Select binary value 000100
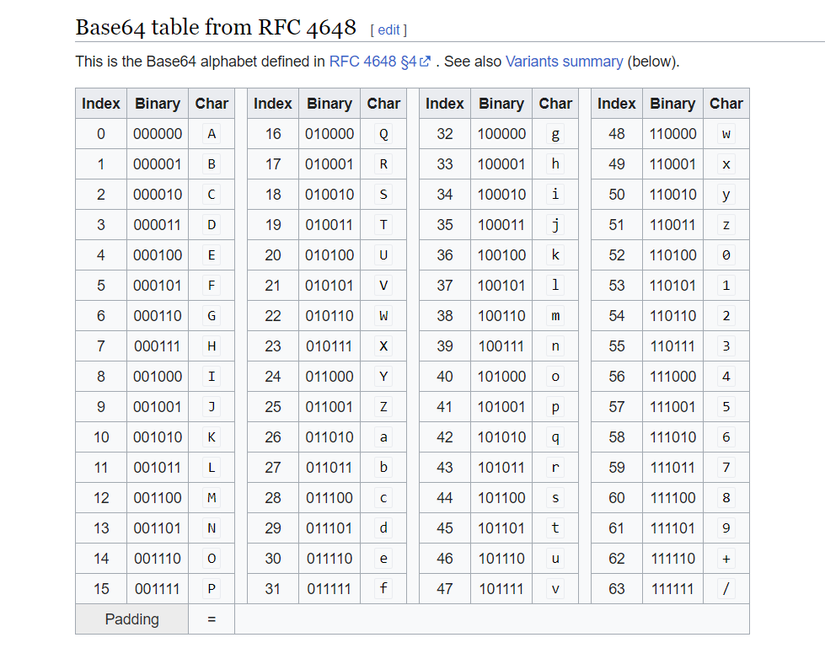This screenshot has height=648, width=825. tap(157, 255)
